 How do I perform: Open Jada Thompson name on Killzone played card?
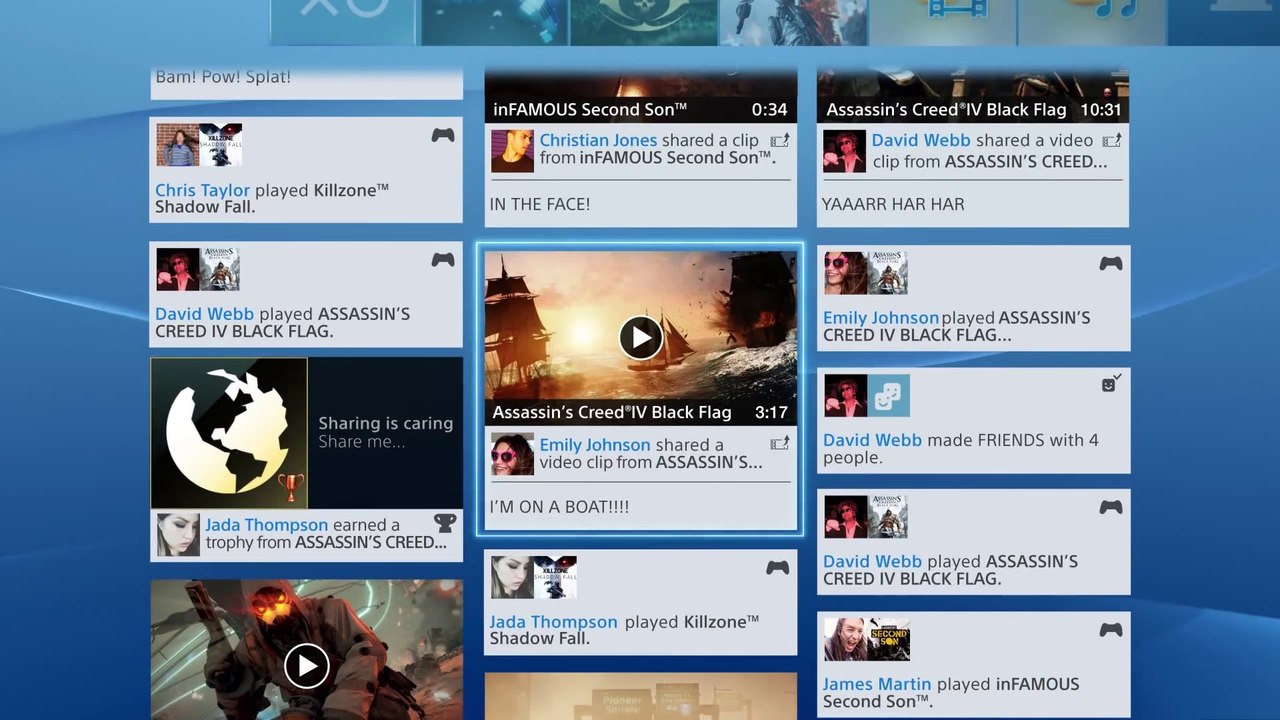[x=553, y=622]
